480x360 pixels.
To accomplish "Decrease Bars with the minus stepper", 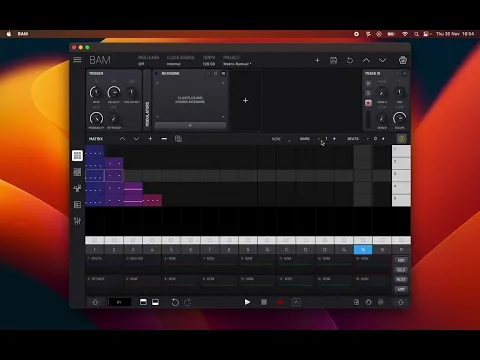I will (319, 139).
